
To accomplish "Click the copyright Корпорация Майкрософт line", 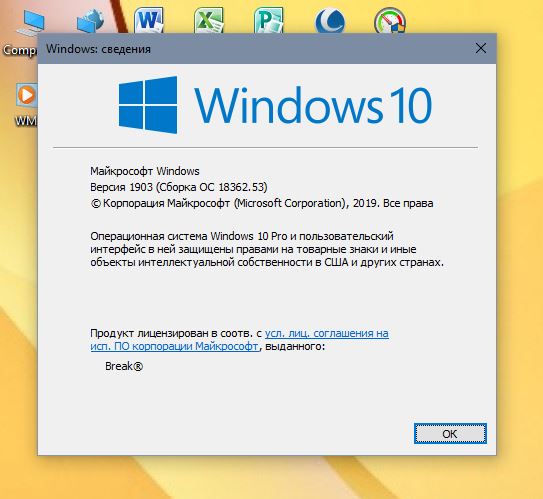I will (x=262, y=203).
